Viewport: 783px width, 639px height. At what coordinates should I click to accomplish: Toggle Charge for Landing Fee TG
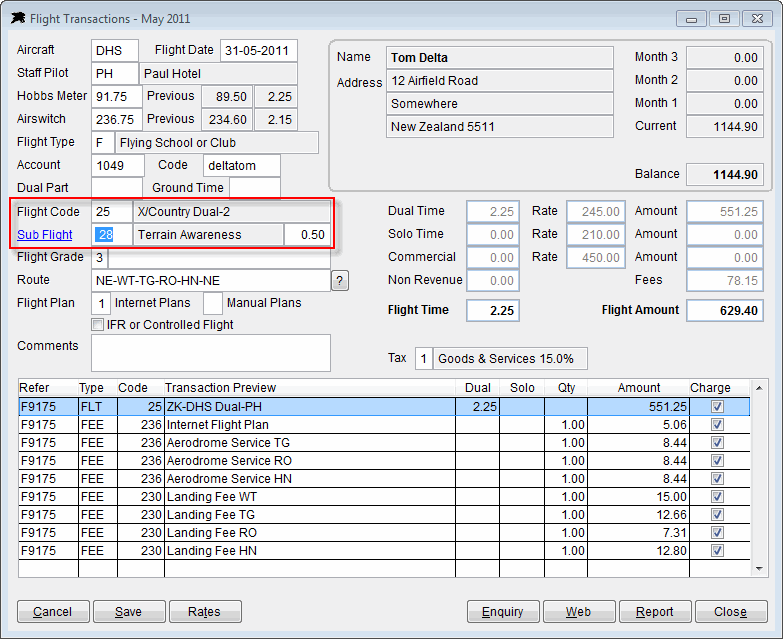pyautogui.click(x=717, y=515)
